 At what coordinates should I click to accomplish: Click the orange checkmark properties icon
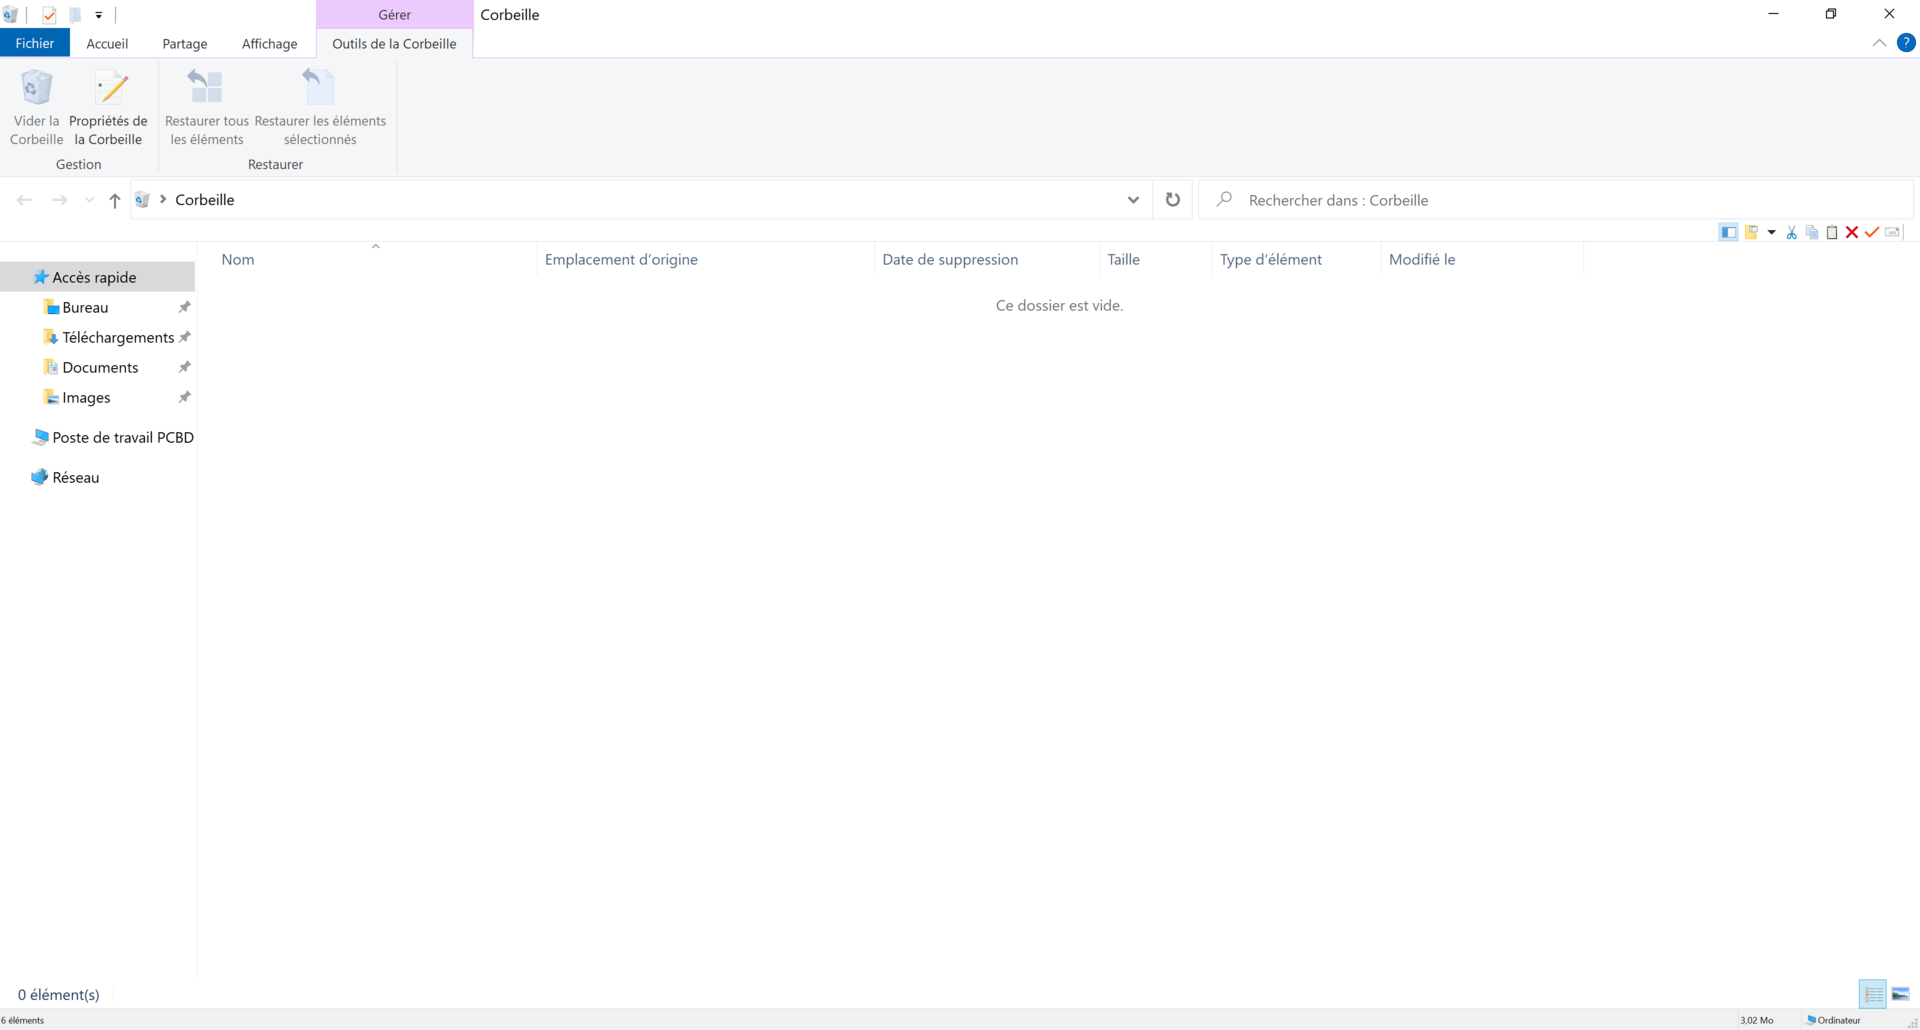click(1872, 233)
